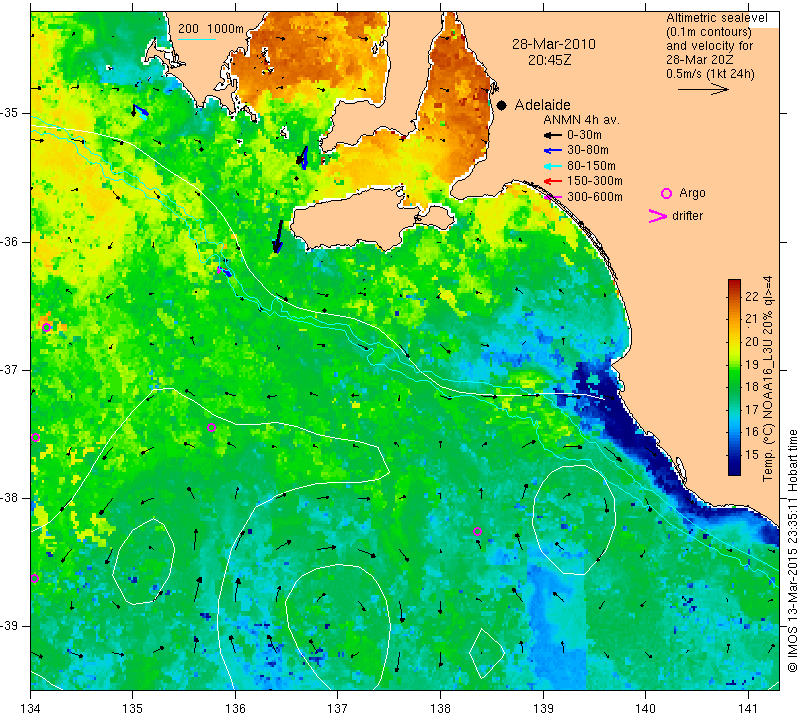Image resolution: width=800 pixels, height=720 pixels.
Task: Click the 0.5m/s (1kt 24h) text
Action: (x=710, y=73)
